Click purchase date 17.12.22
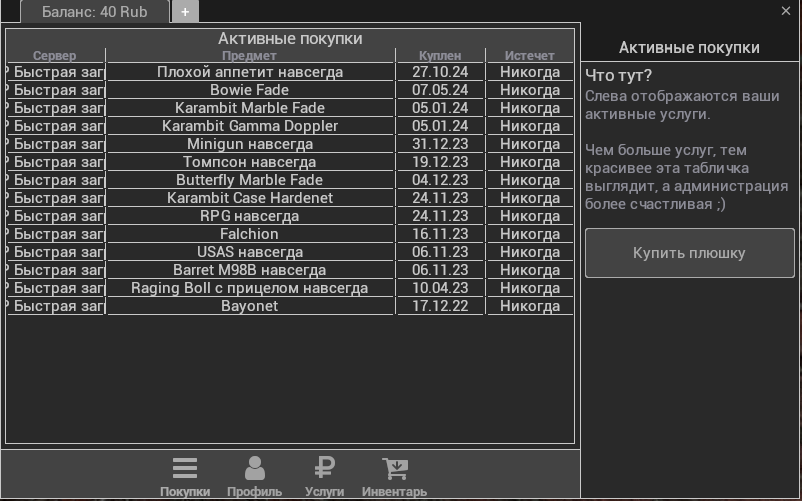The image size is (802, 501). 440,306
